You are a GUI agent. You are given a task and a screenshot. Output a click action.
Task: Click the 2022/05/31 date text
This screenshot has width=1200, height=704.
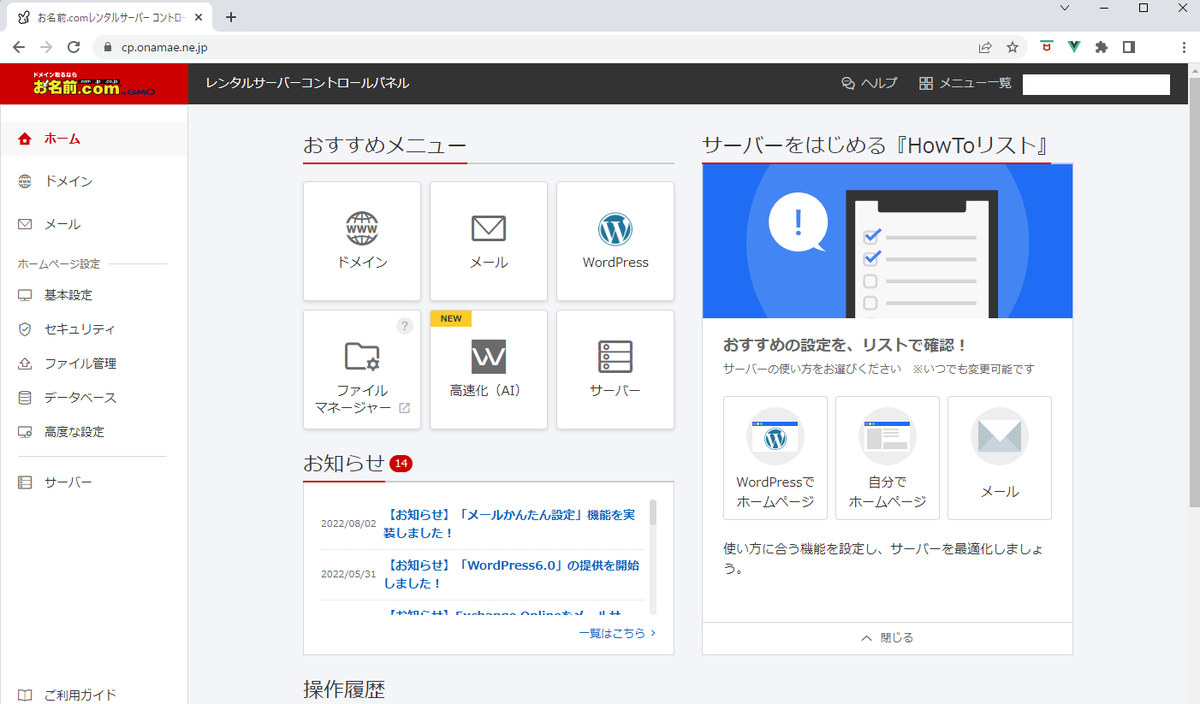(x=348, y=574)
